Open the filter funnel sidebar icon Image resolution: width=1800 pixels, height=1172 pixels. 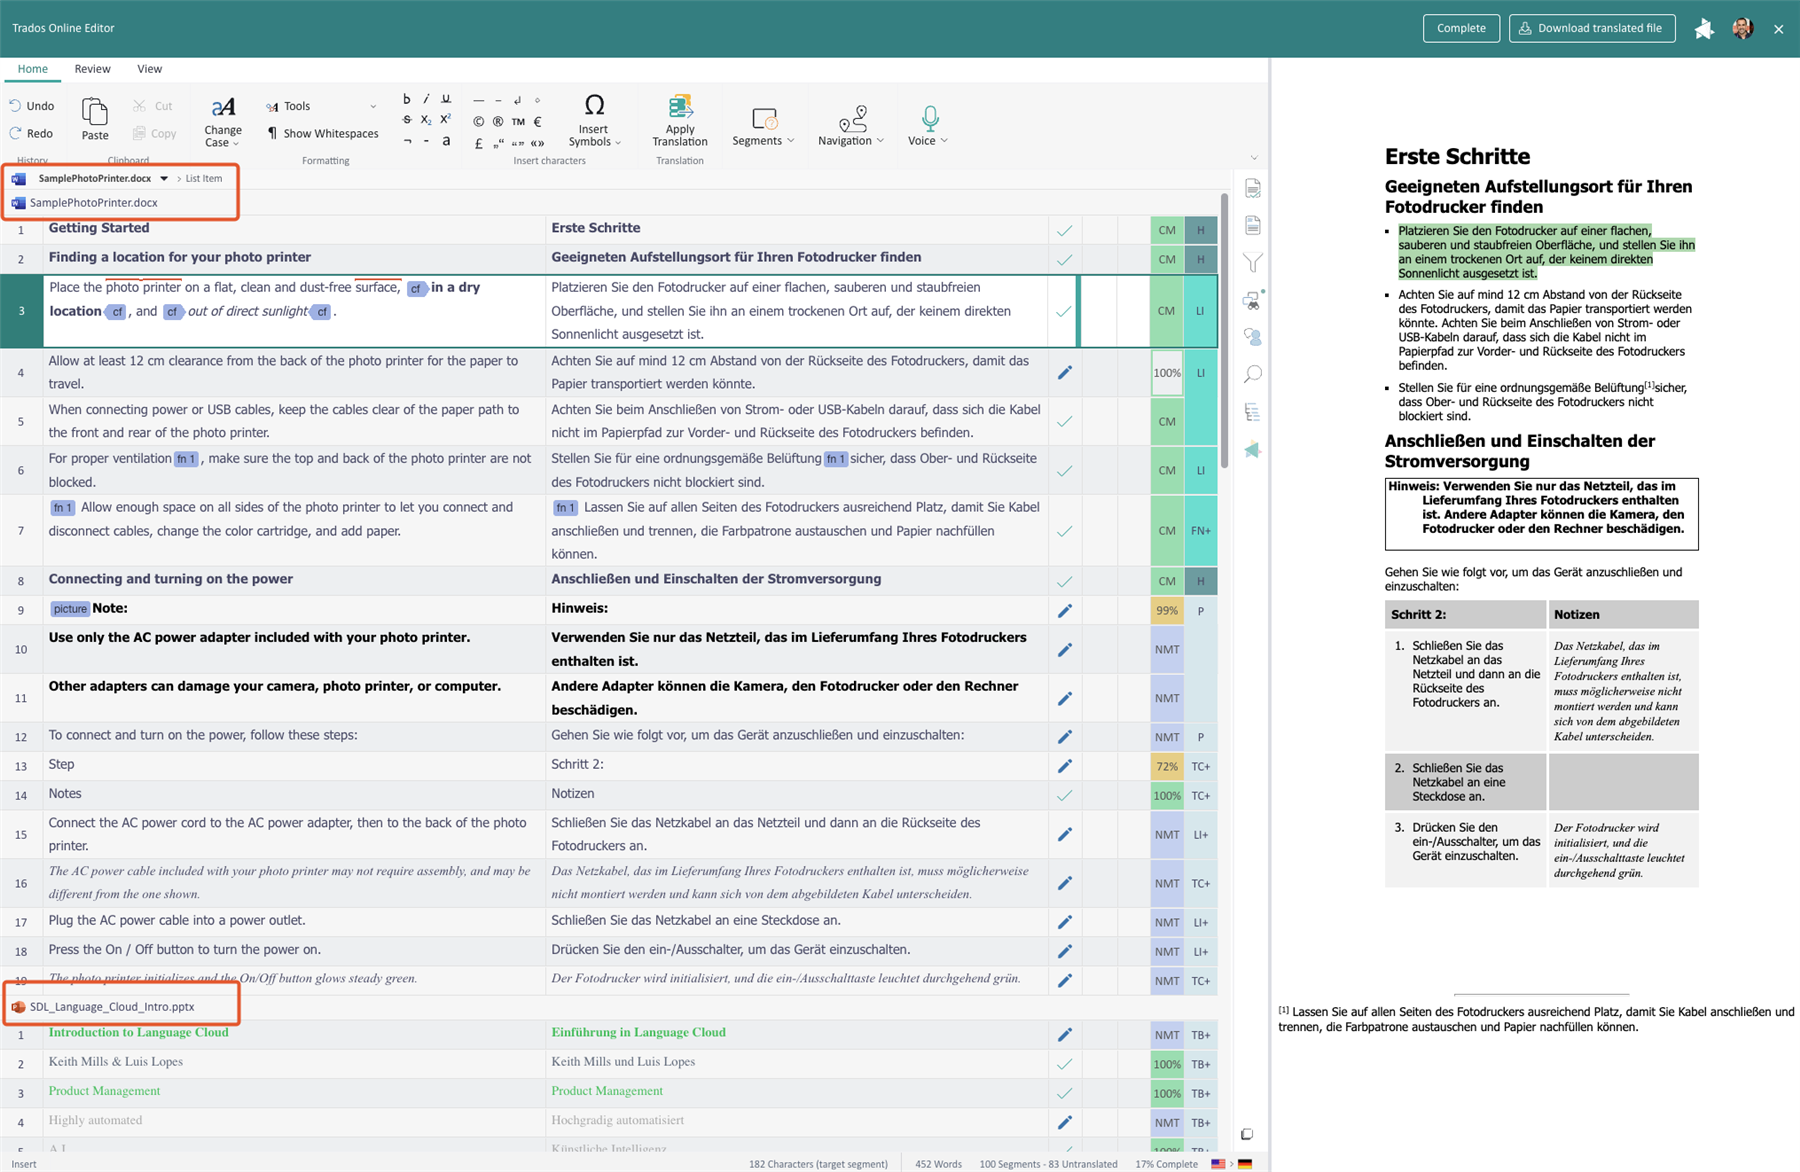[x=1252, y=263]
